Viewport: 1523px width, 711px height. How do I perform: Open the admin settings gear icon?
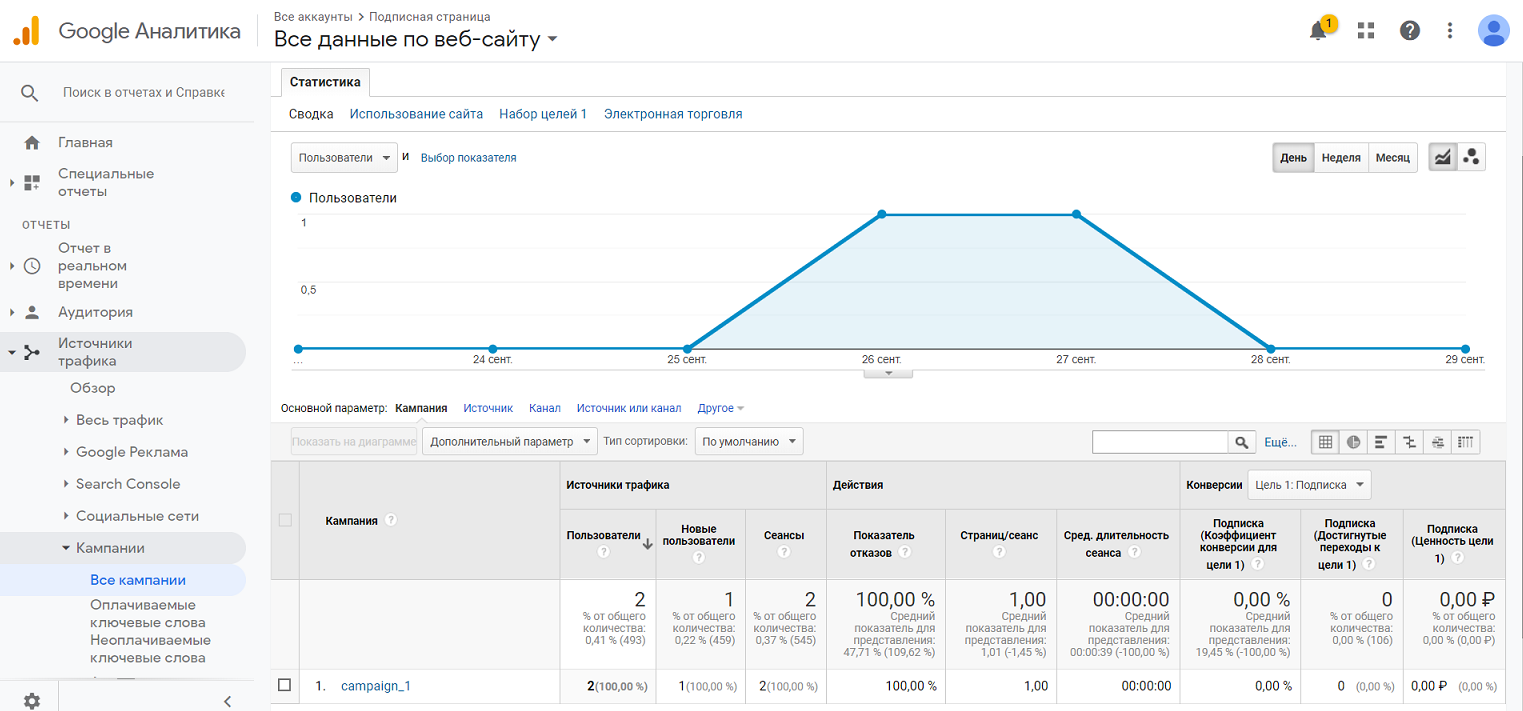pos(32,701)
